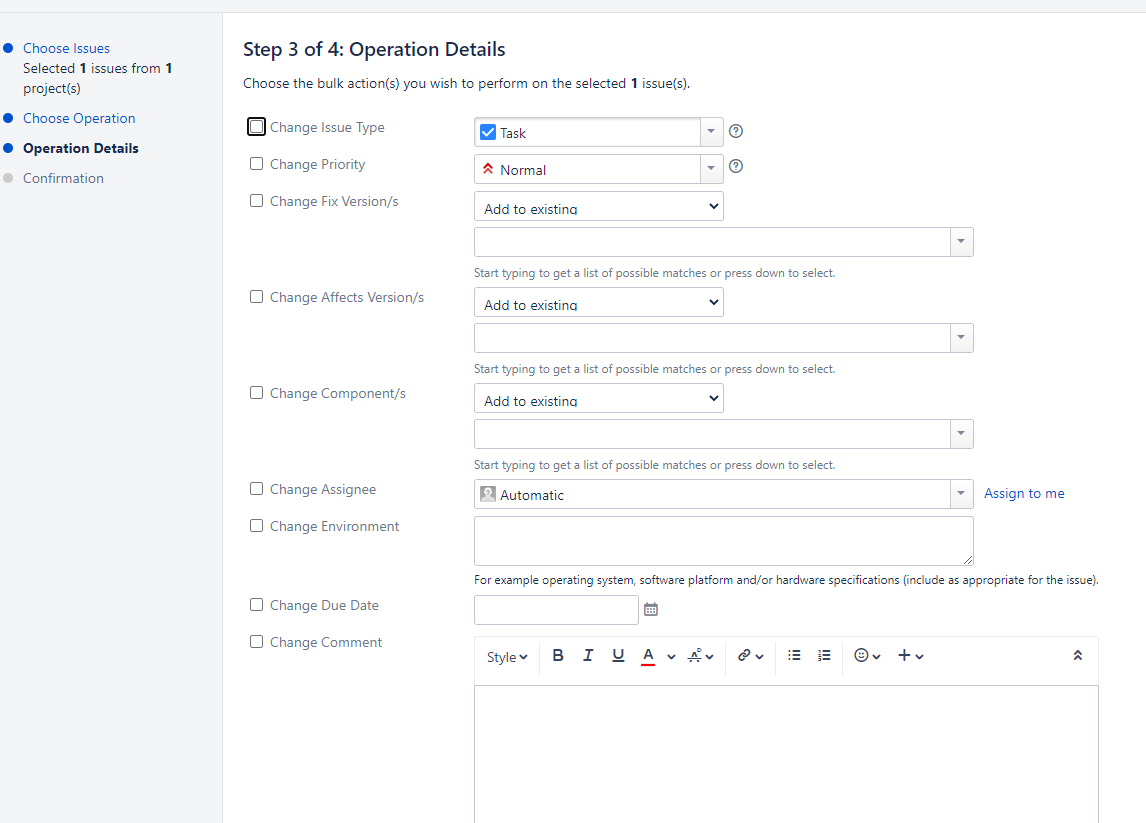1146x823 pixels.
Task: Enable the Change Assignee checkbox
Action: click(256, 488)
